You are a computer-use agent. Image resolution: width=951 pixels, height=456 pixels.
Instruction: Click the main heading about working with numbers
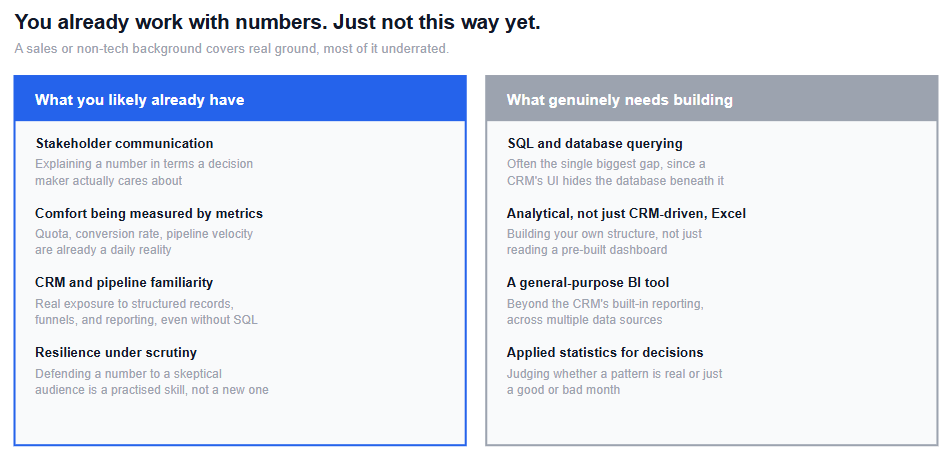(x=277, y=22)
